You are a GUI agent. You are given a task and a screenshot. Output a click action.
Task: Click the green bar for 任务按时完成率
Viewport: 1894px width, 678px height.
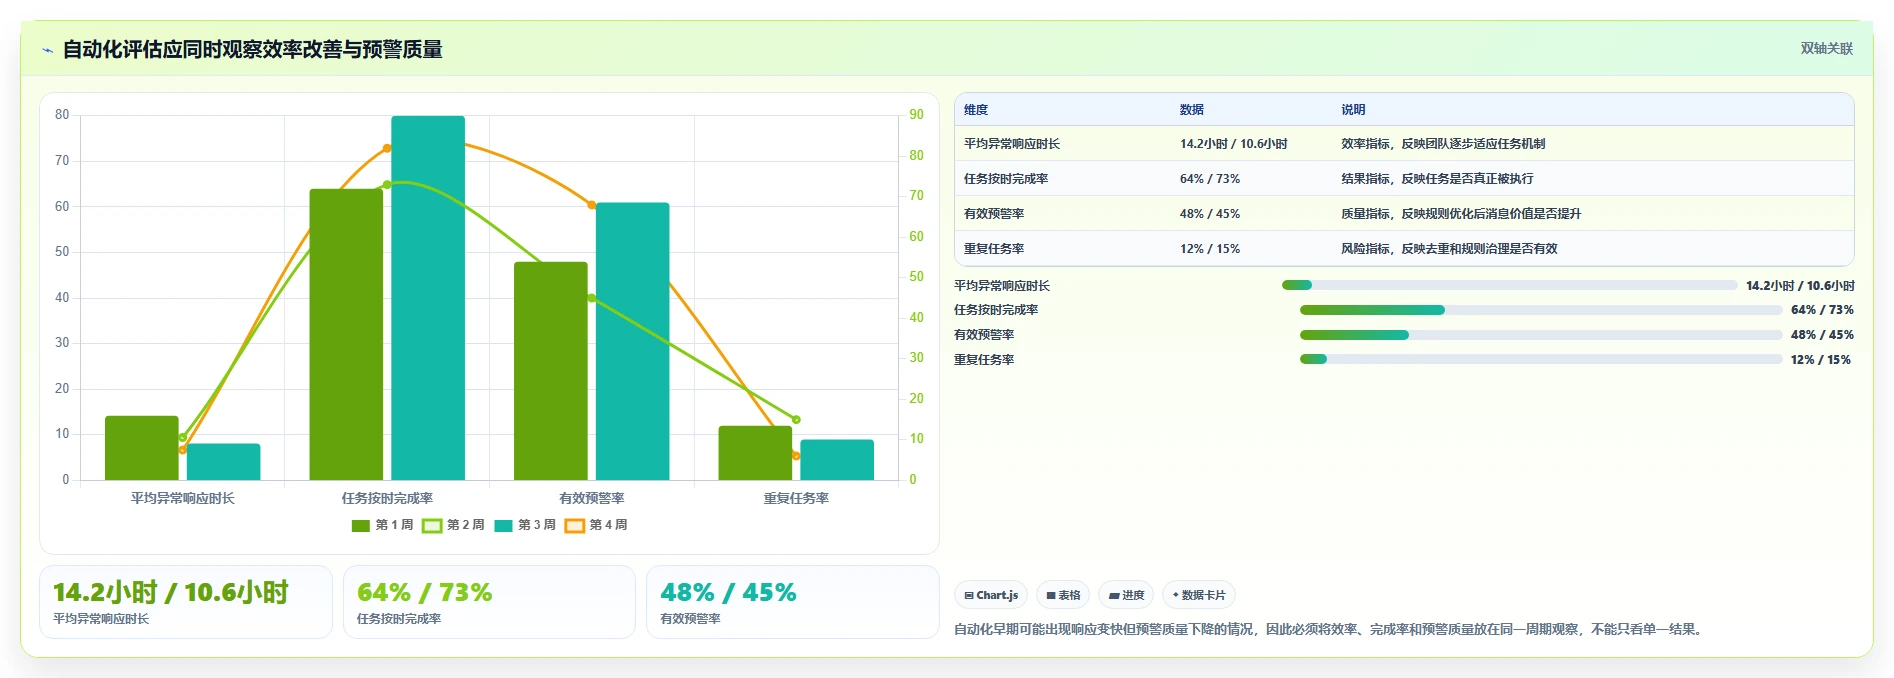[x=346, y=334]
